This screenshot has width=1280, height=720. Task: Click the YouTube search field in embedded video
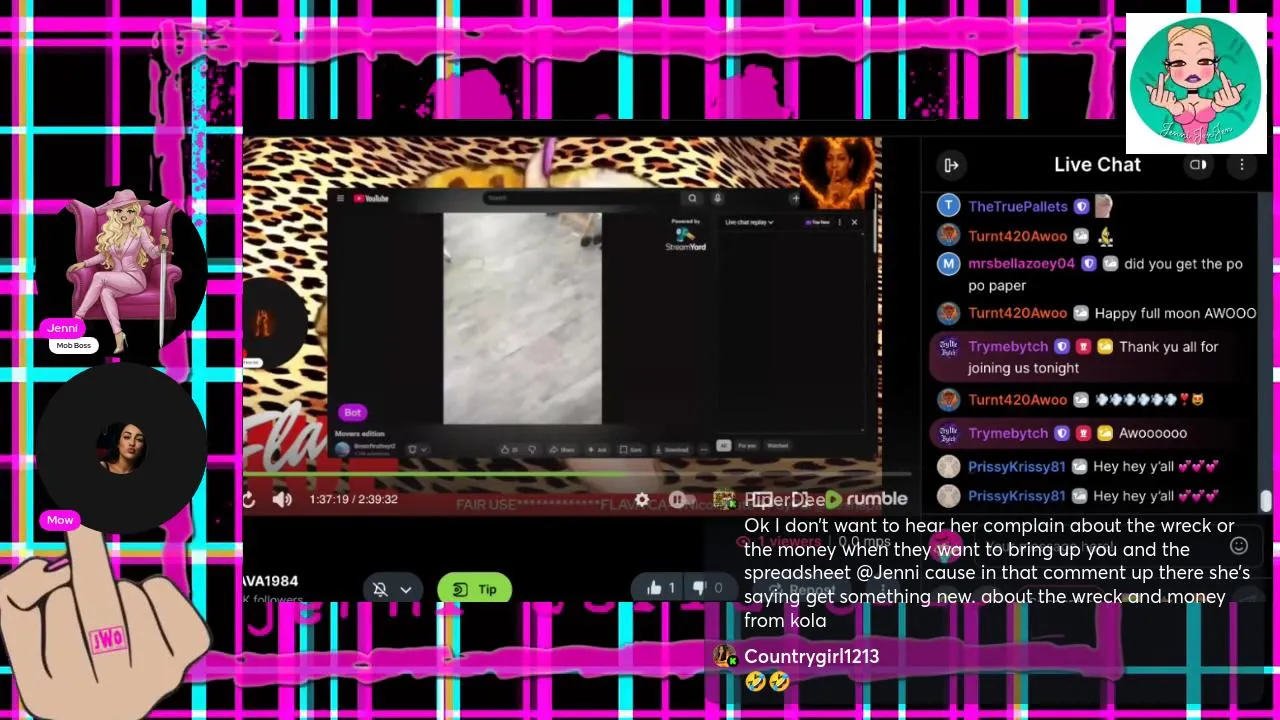pyautogui.click(x=581, y=198)
